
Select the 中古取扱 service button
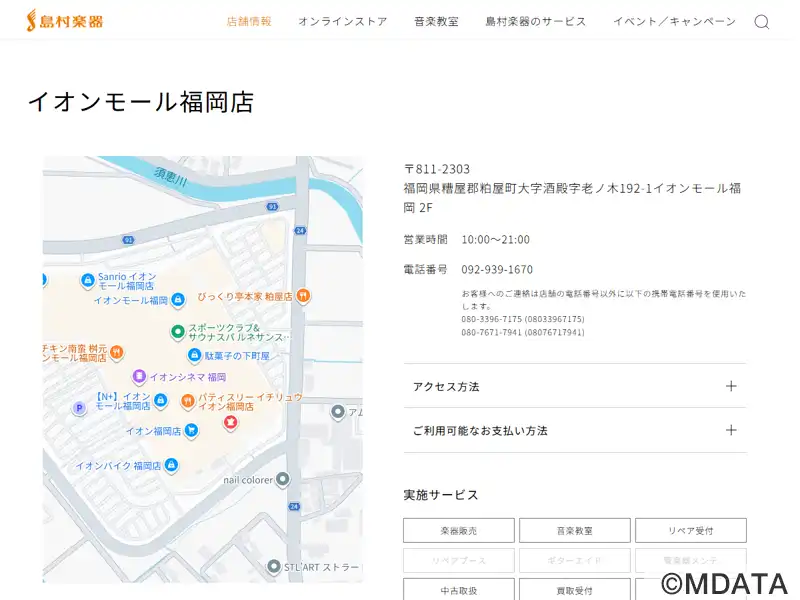click(x=459, y=589)
